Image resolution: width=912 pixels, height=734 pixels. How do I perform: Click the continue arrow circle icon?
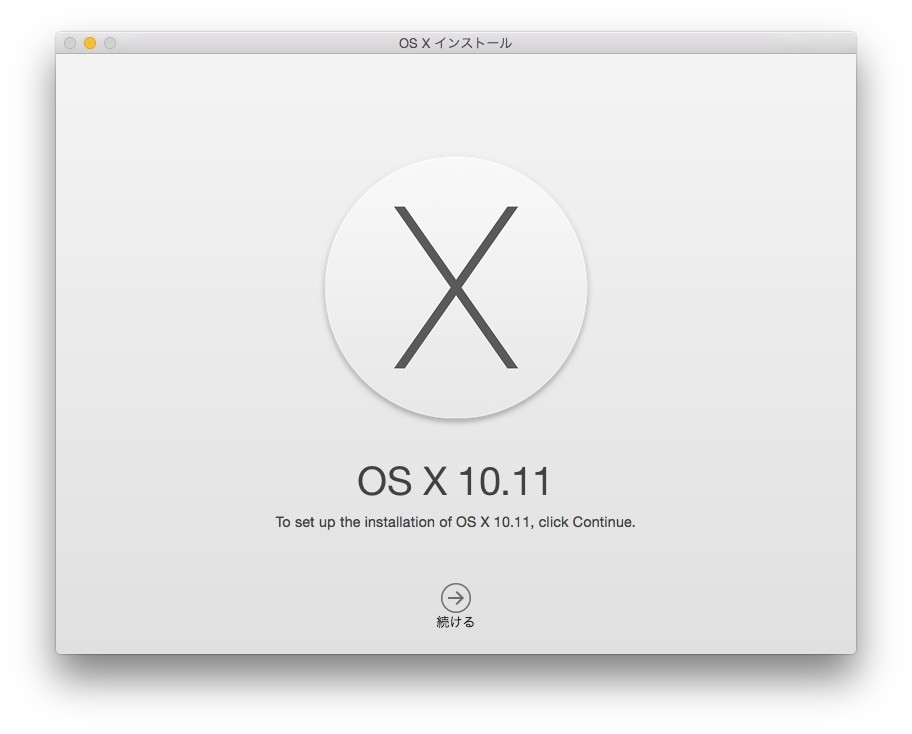pyautogui.click(x=455, y=597)
